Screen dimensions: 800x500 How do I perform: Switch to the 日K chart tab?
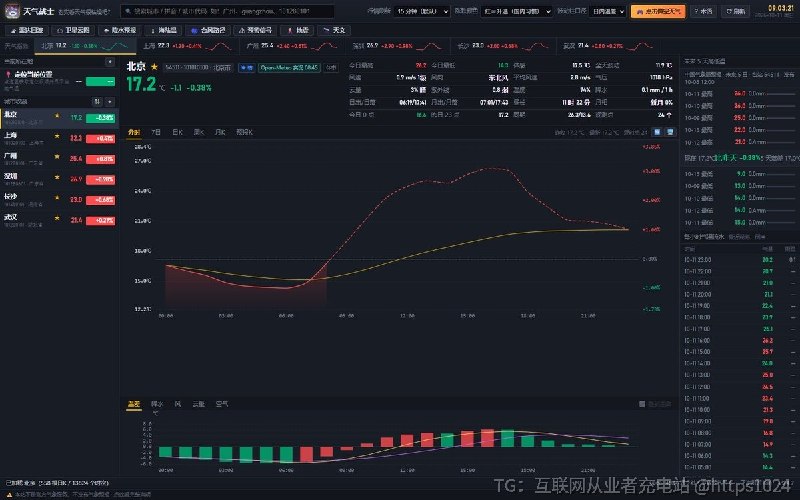pyautogui.click(x=177, y=132)
